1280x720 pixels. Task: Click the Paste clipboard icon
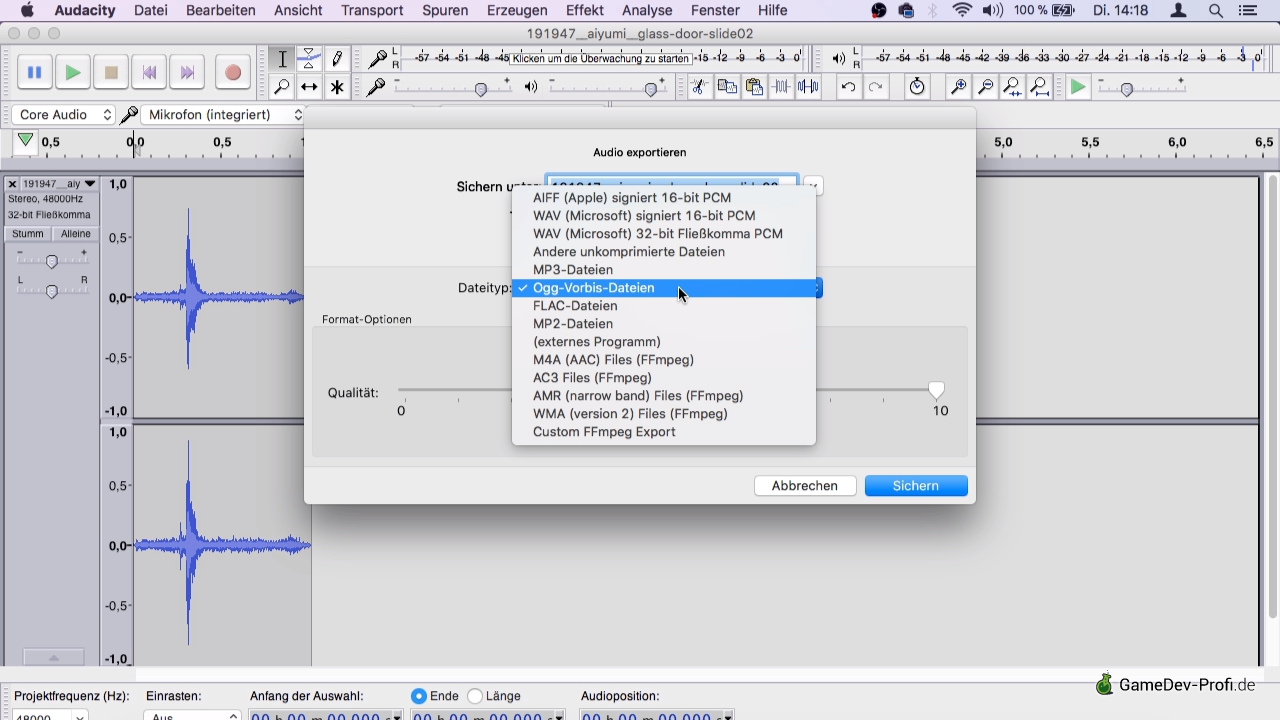pos(754,87)
